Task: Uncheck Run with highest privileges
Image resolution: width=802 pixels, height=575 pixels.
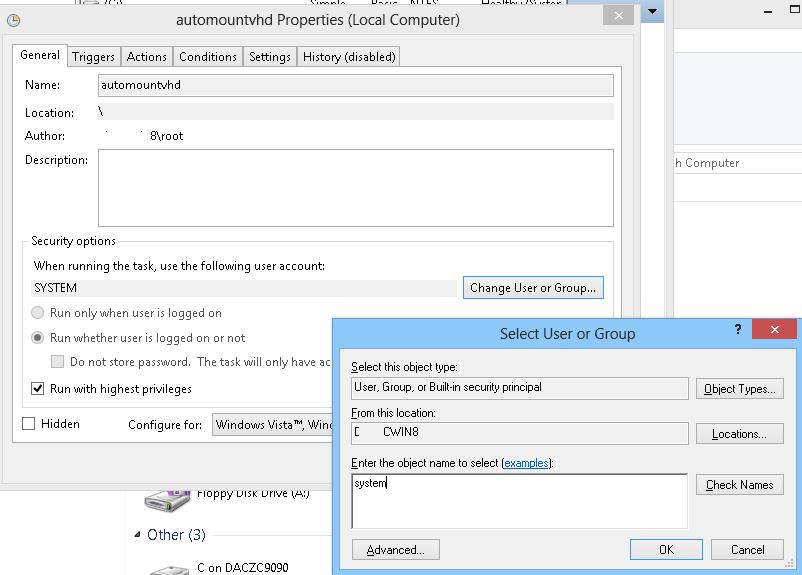Action: [37, 389]
